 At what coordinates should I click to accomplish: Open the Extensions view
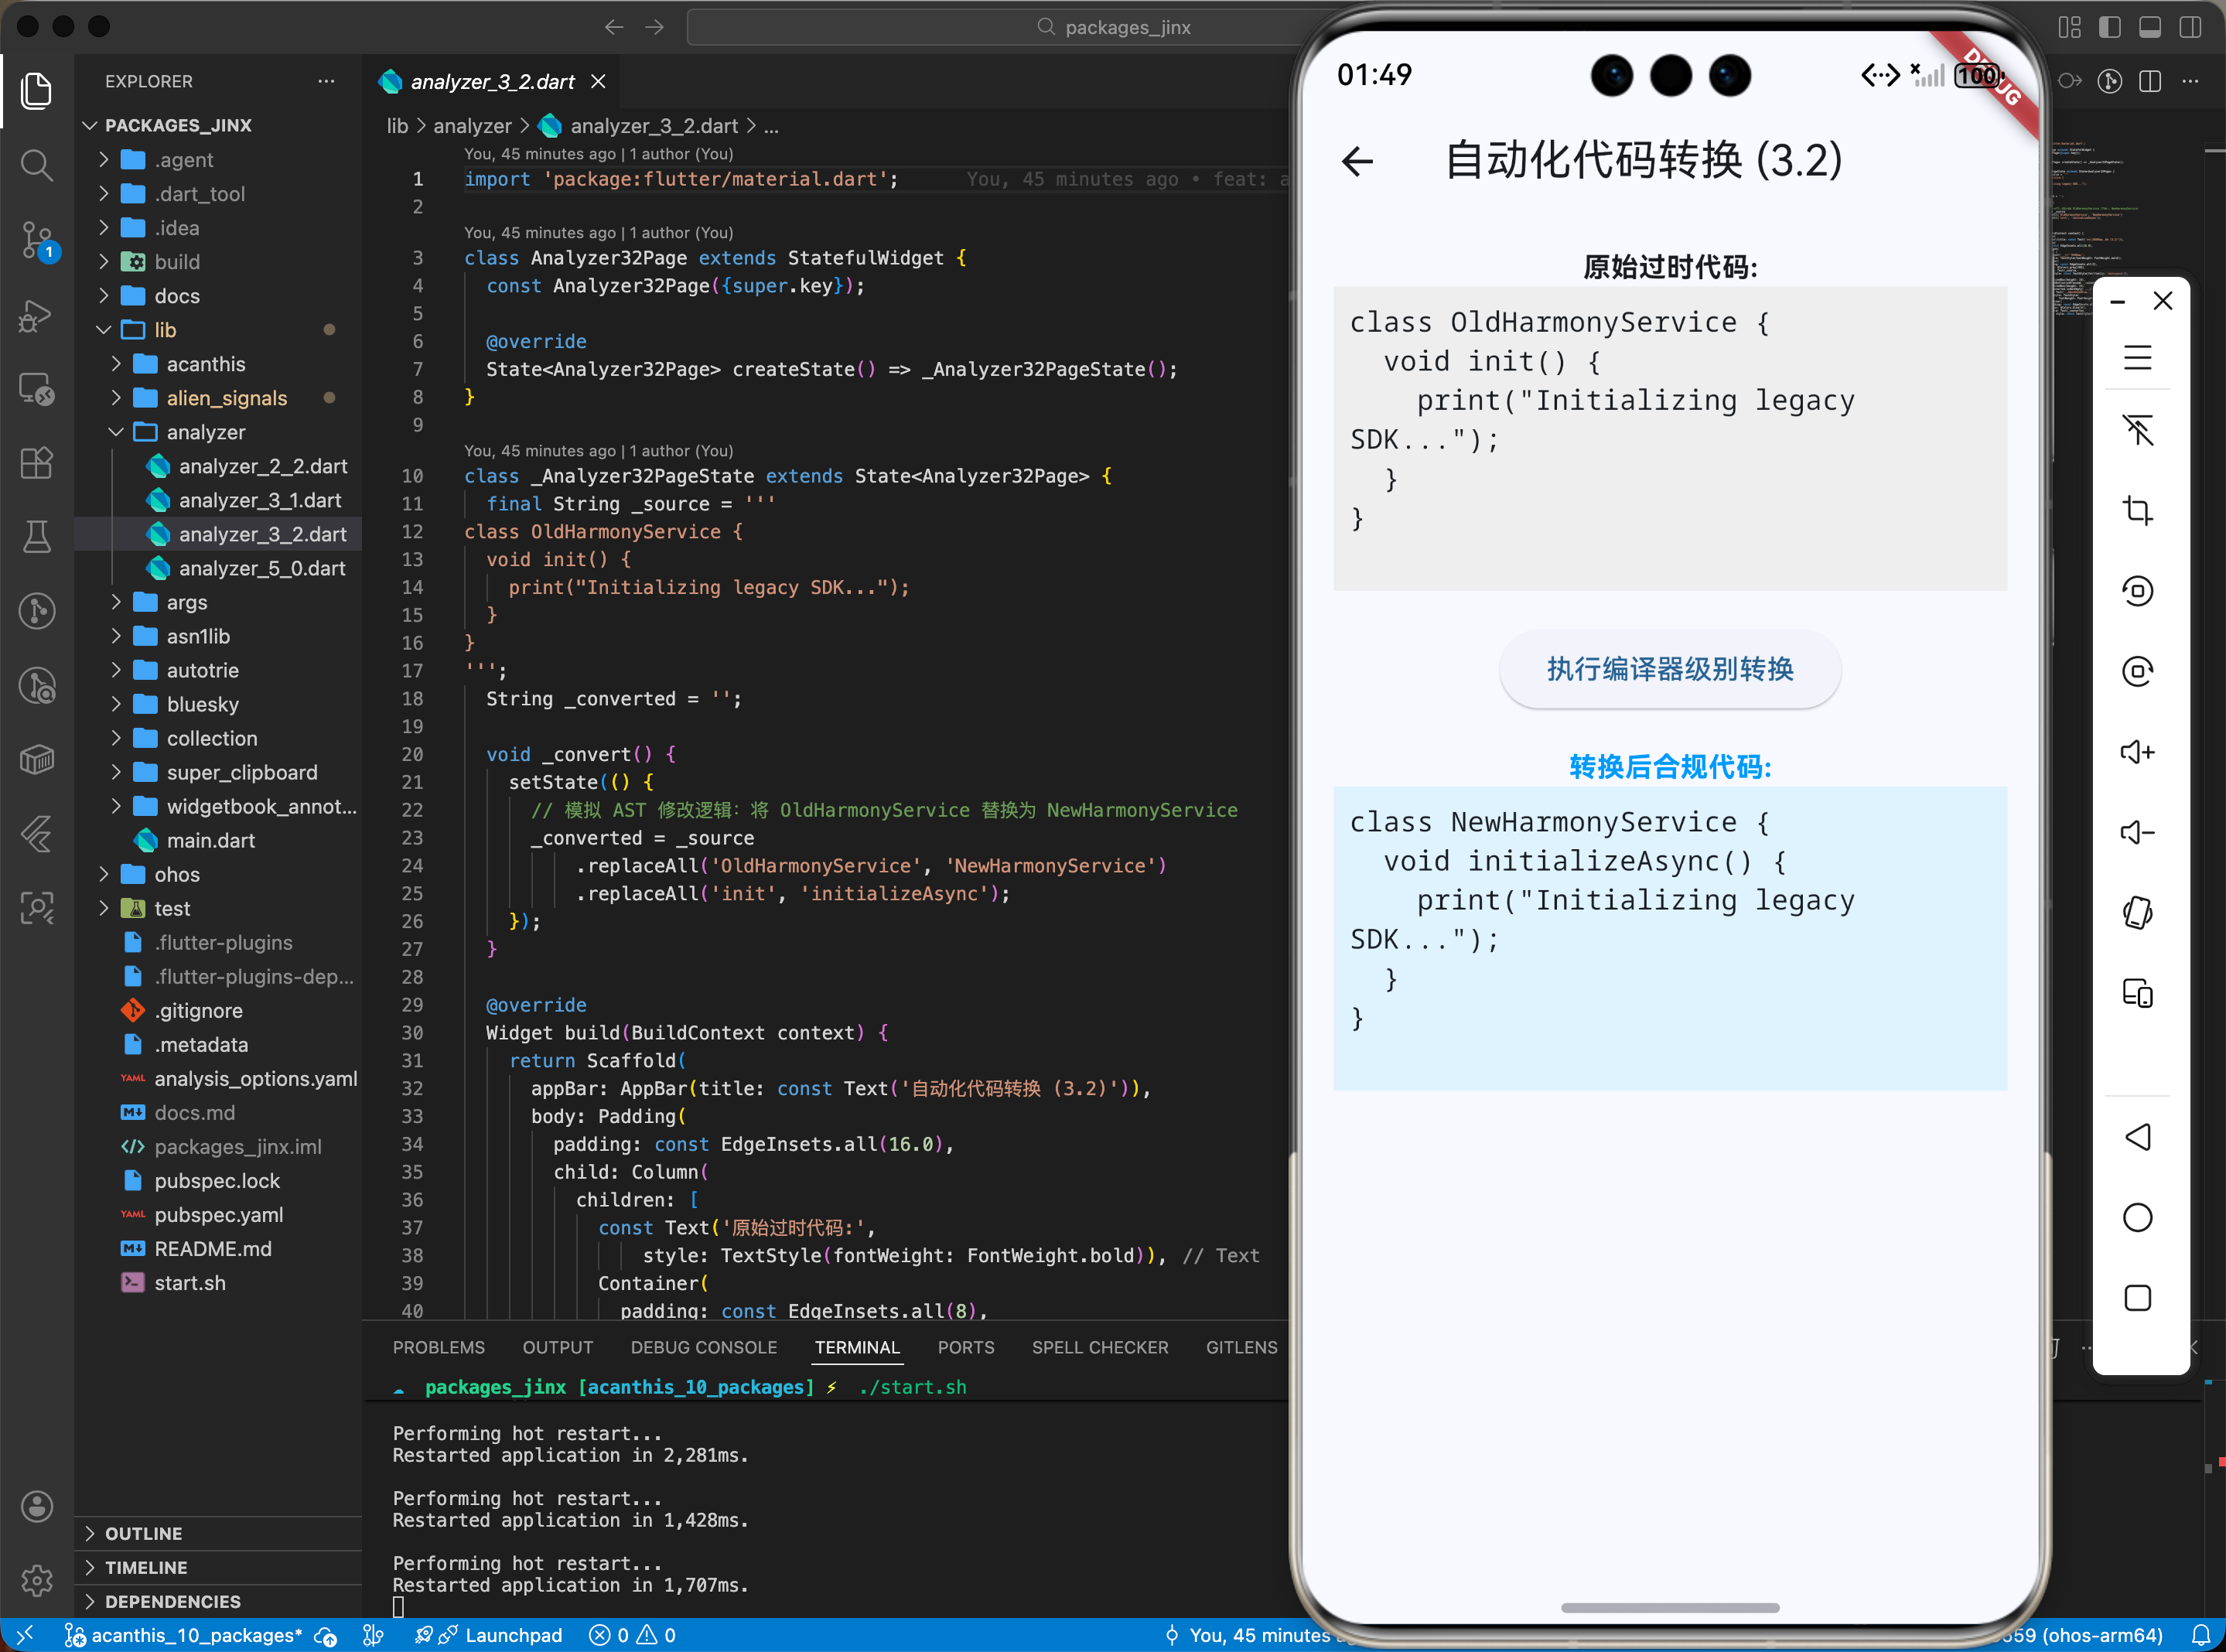point(36,463)
